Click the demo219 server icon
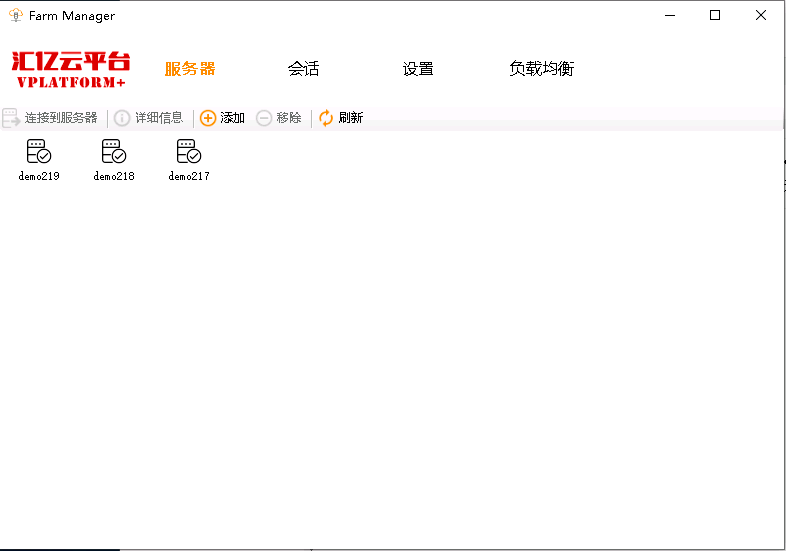The image size is (786, 551). click(39, 152)
